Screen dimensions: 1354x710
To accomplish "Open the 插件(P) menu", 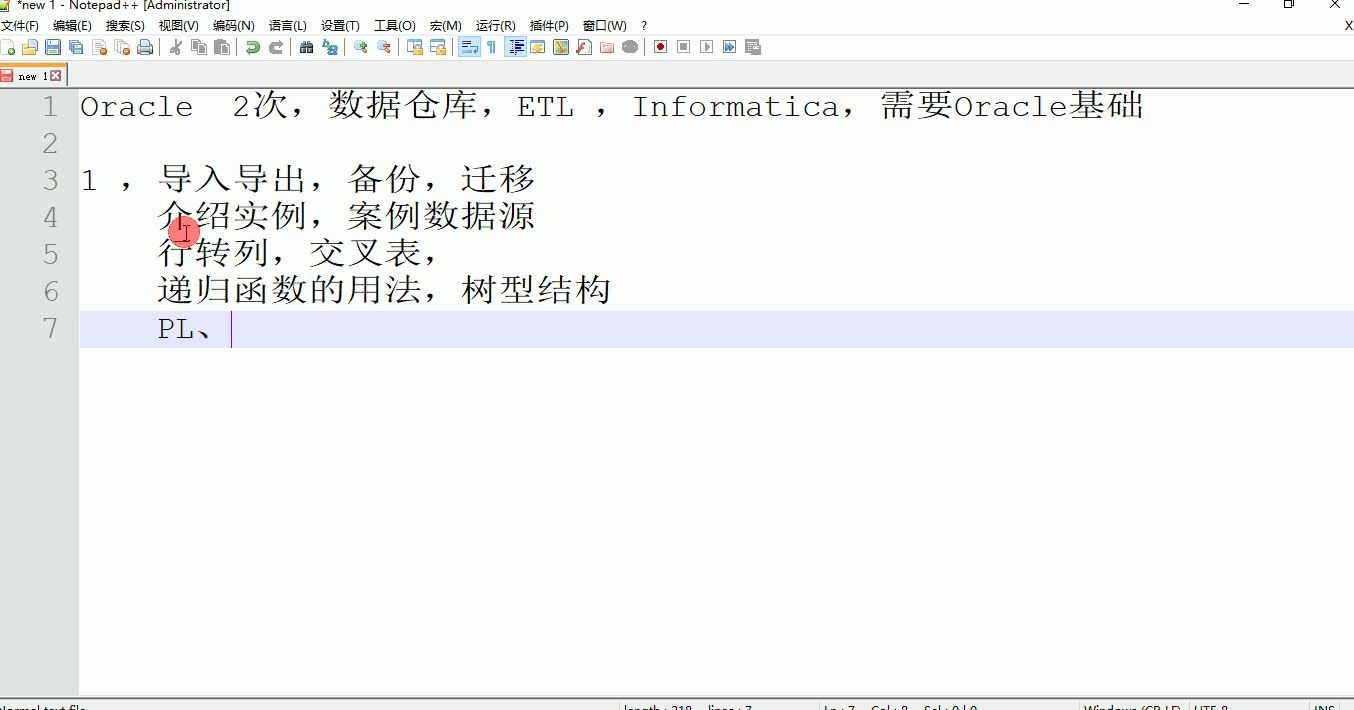I will click(x=549, y=25).
